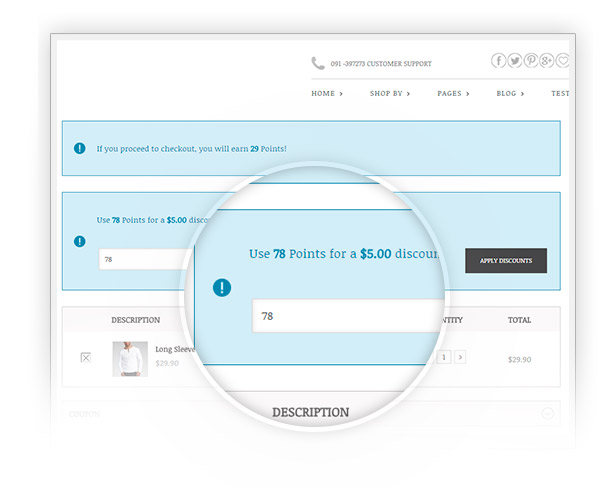Screen dimensions: 600x488
Task: Open the Long Sleeve product link
Action: (x=175, y=349)
